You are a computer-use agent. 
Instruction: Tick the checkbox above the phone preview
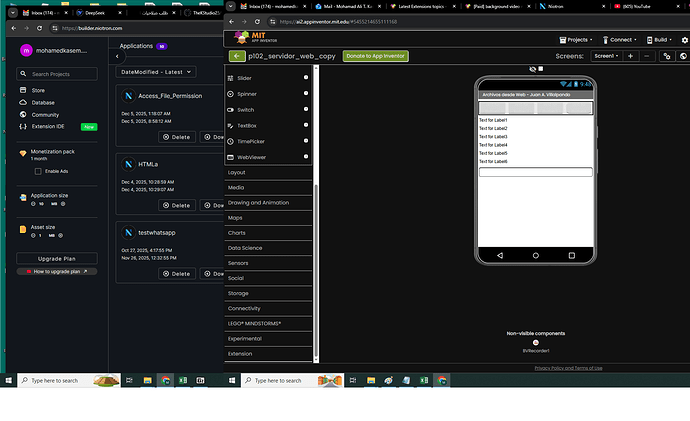pyautogui.click(x=544, y=69)
